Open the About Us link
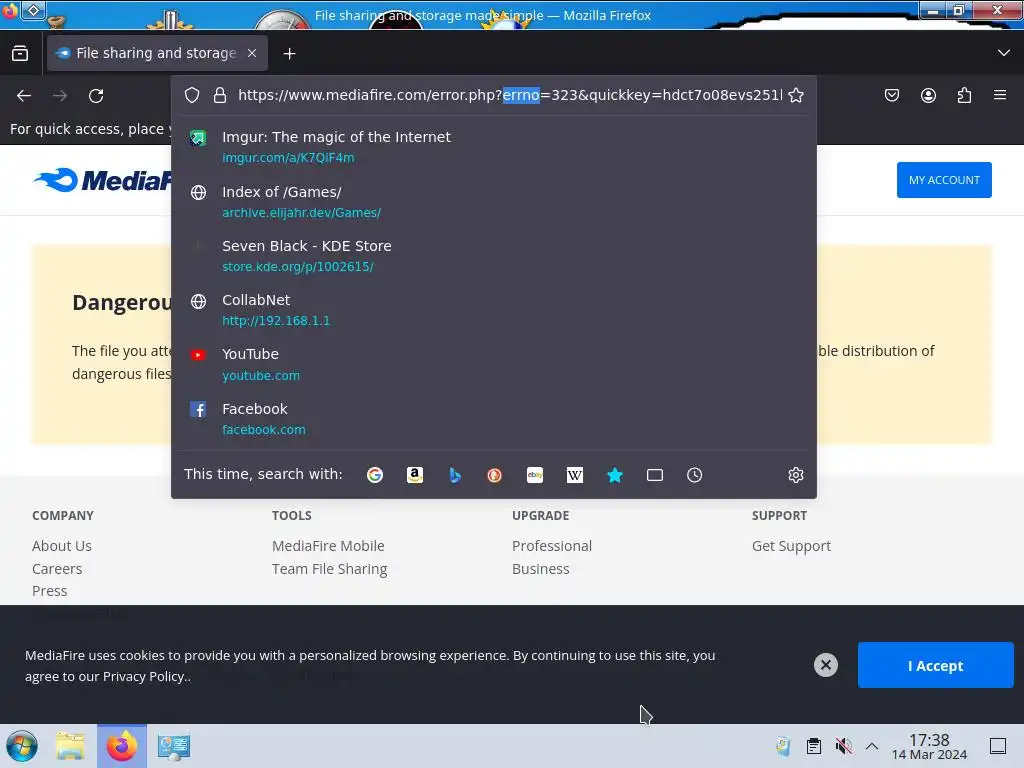Image resolution: width=1024 pixels, height=768 pixels. (61, 546)
